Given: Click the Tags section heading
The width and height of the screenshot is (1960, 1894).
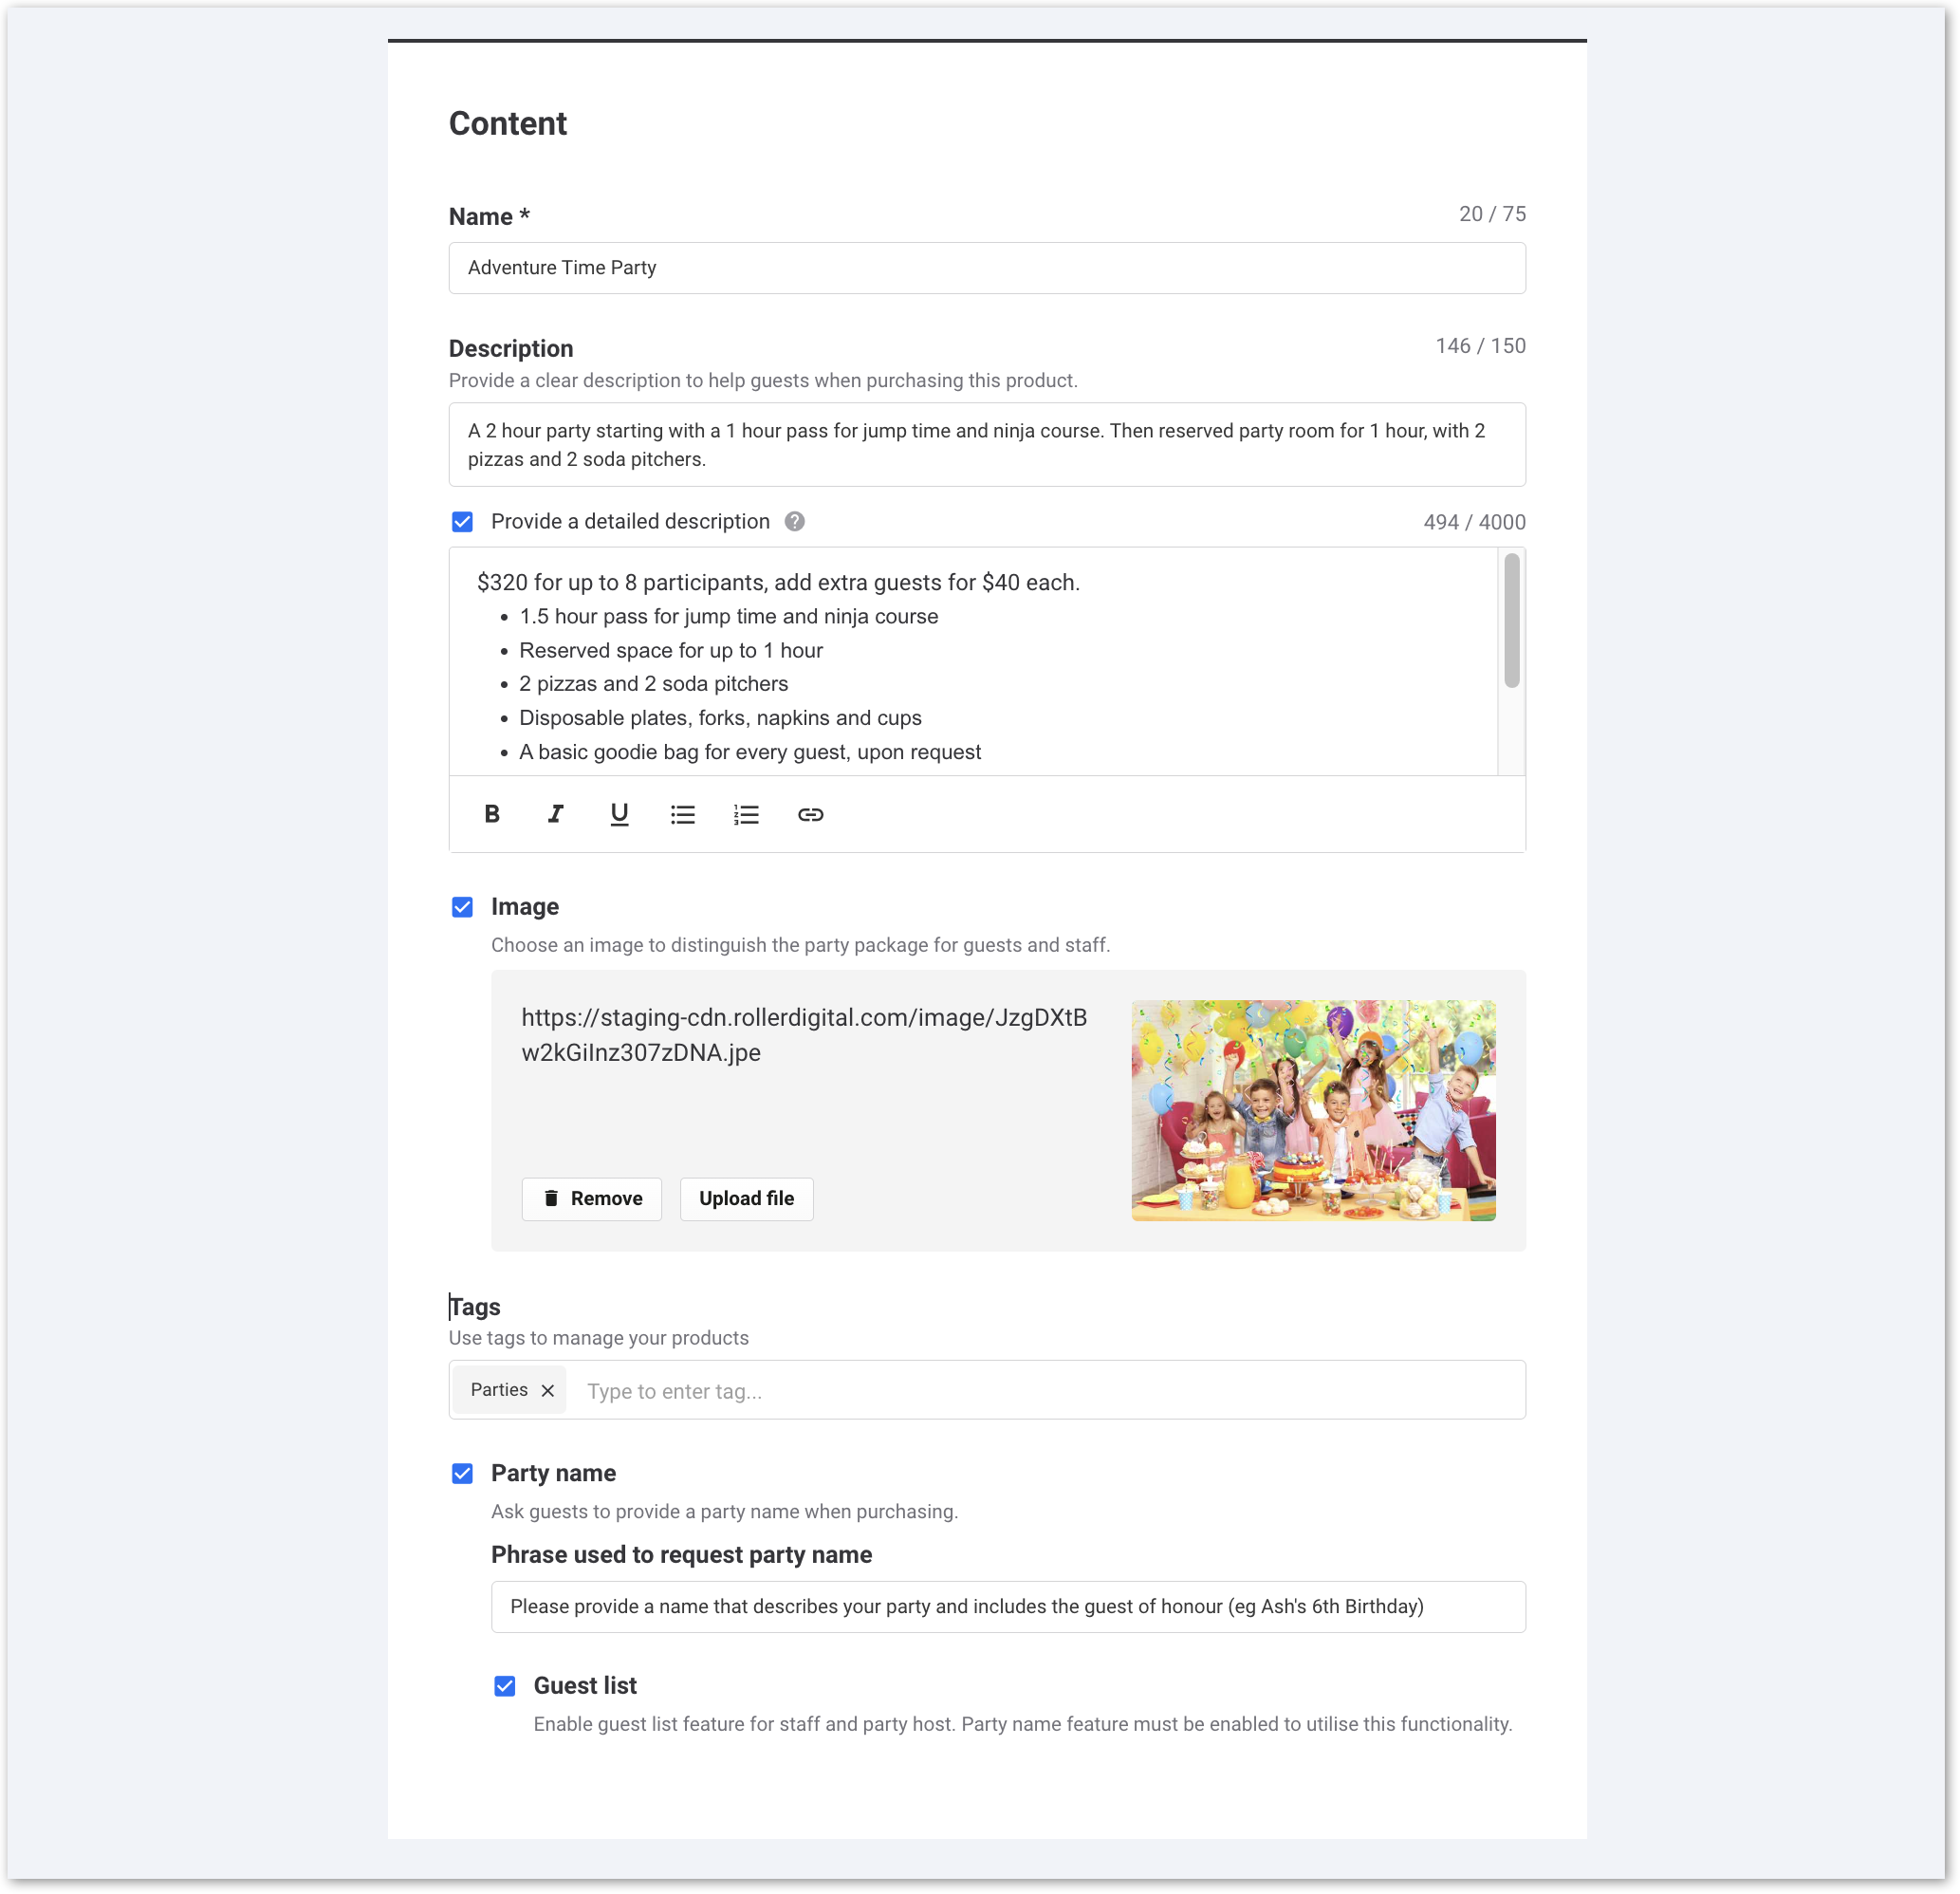Looking at the screenshot, I should click(x=475, y=1306).
